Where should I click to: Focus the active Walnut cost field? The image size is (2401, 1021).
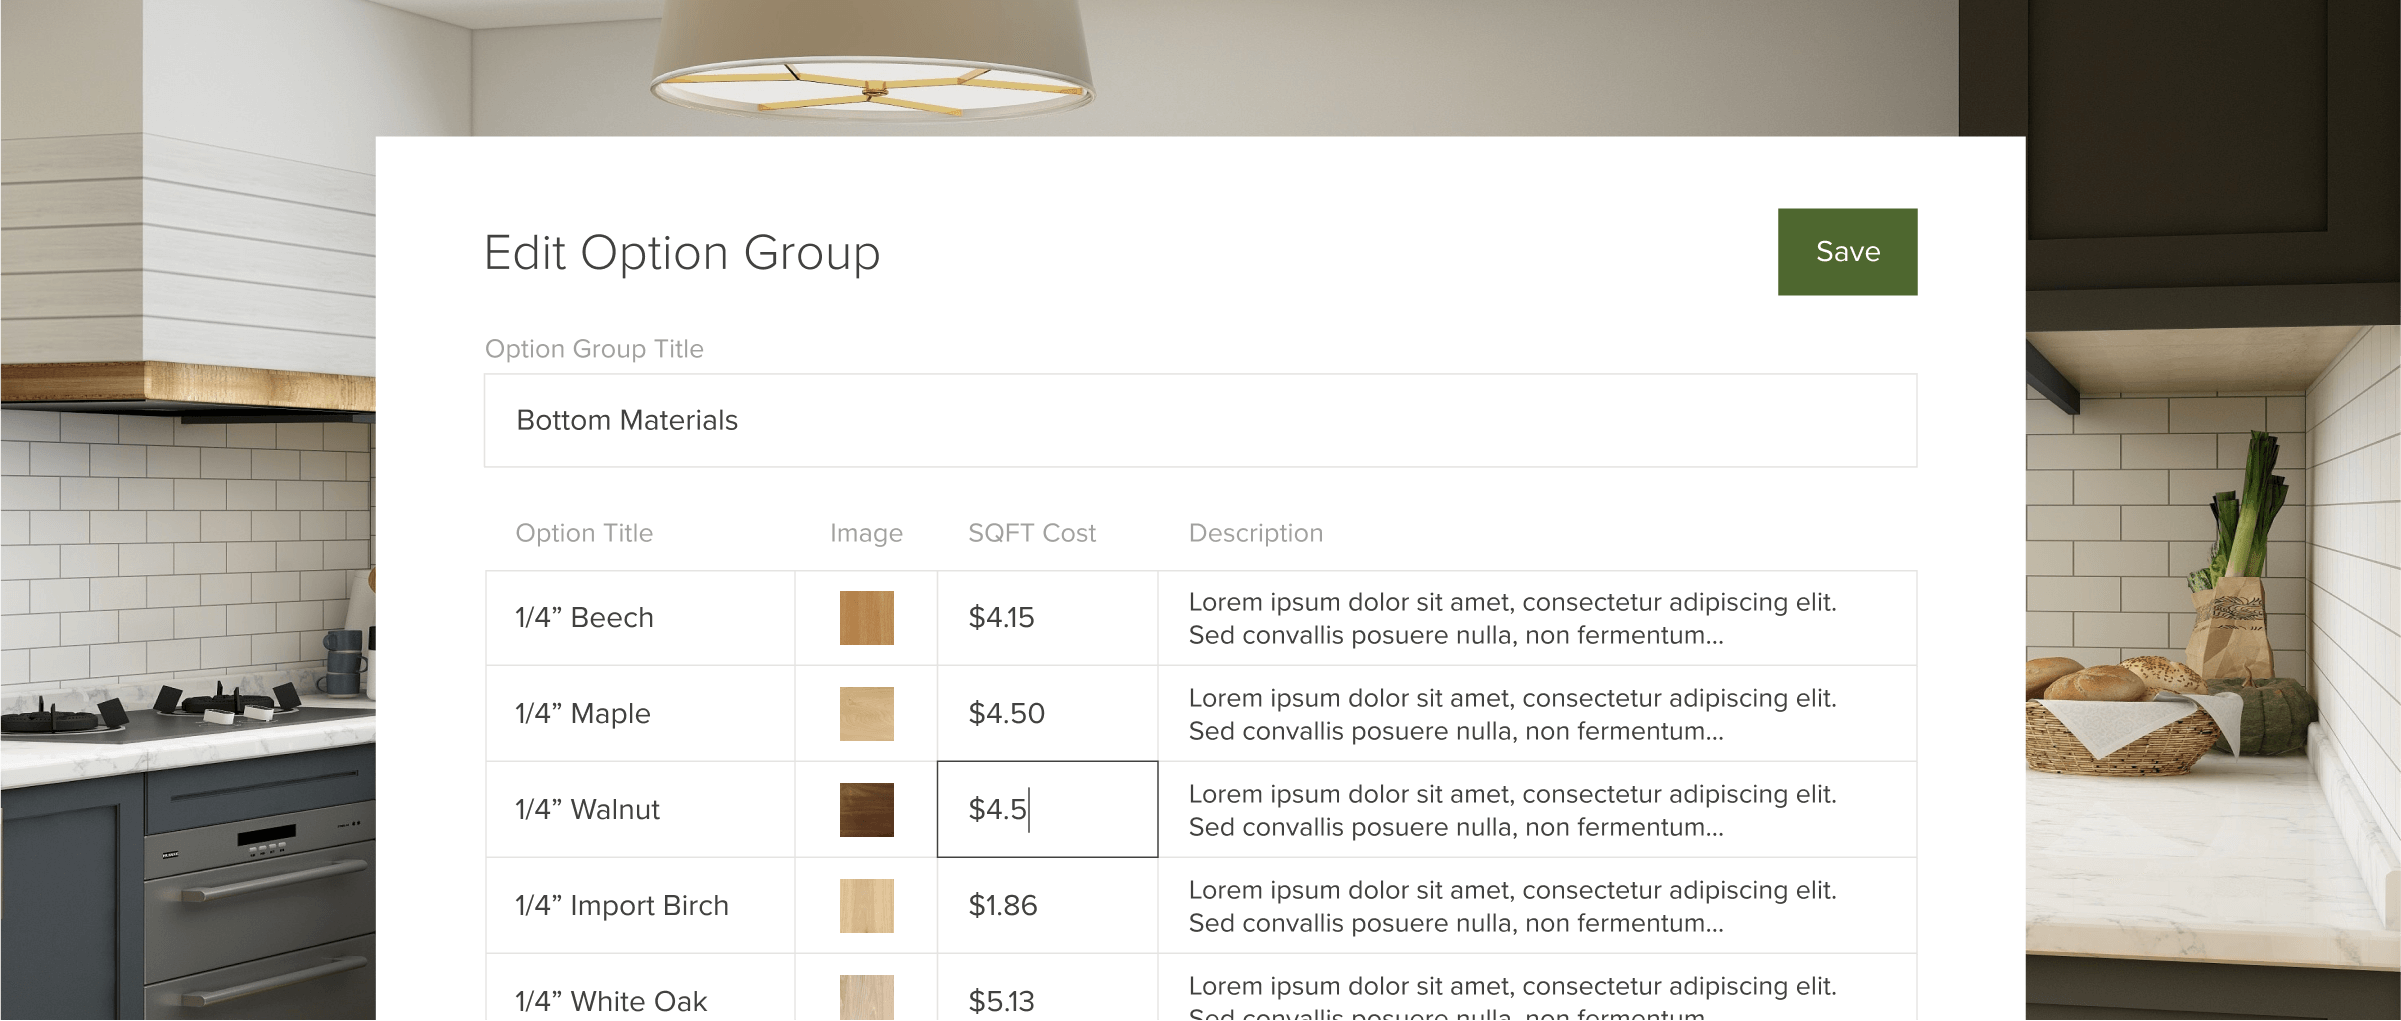pos(1046,810)
